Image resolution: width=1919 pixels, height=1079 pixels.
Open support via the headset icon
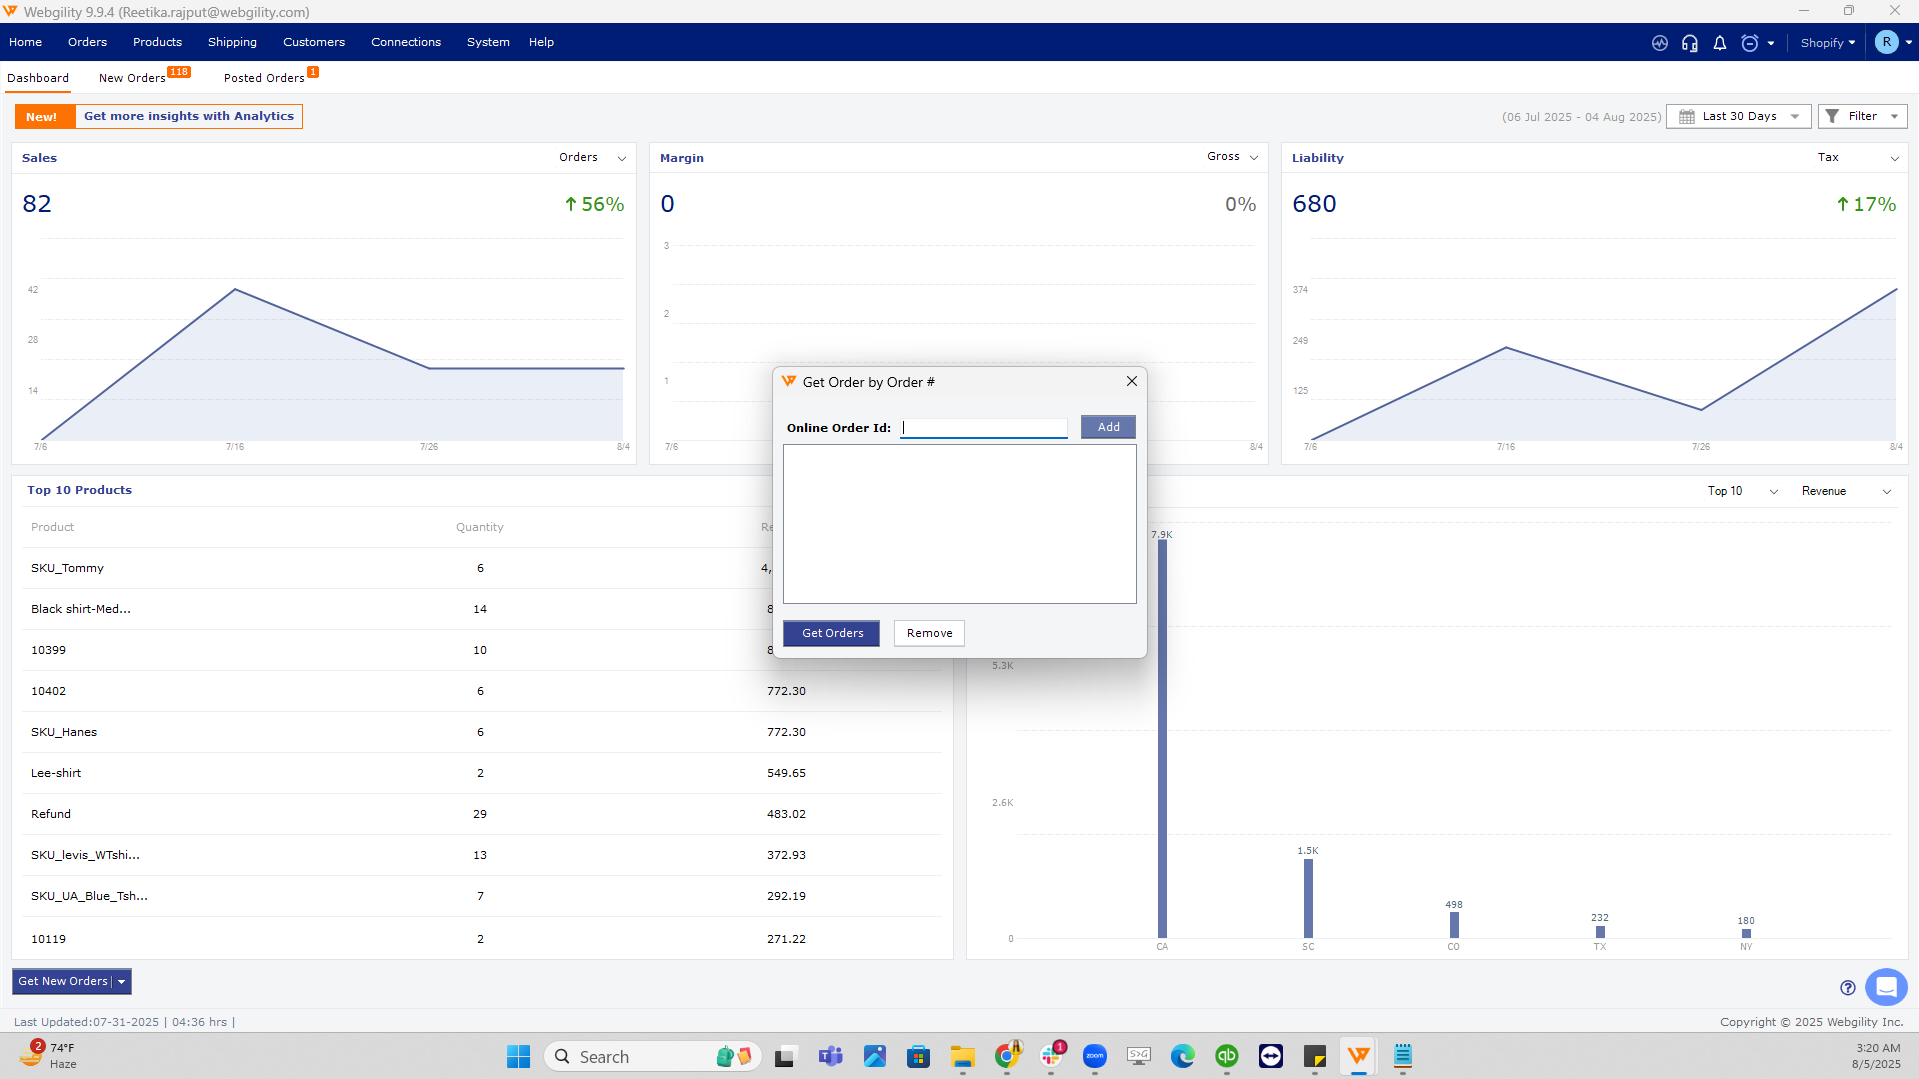pos(1690,43)
